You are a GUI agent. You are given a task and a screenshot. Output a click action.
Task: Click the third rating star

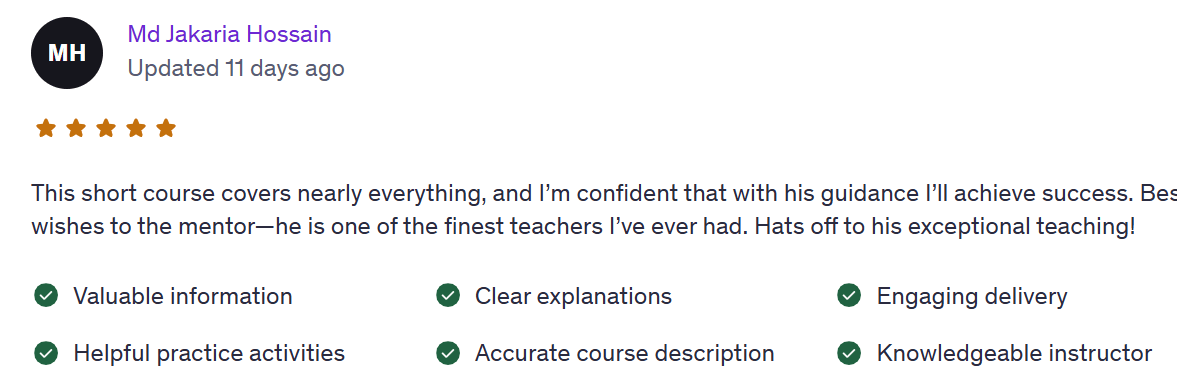click(106, 128)
